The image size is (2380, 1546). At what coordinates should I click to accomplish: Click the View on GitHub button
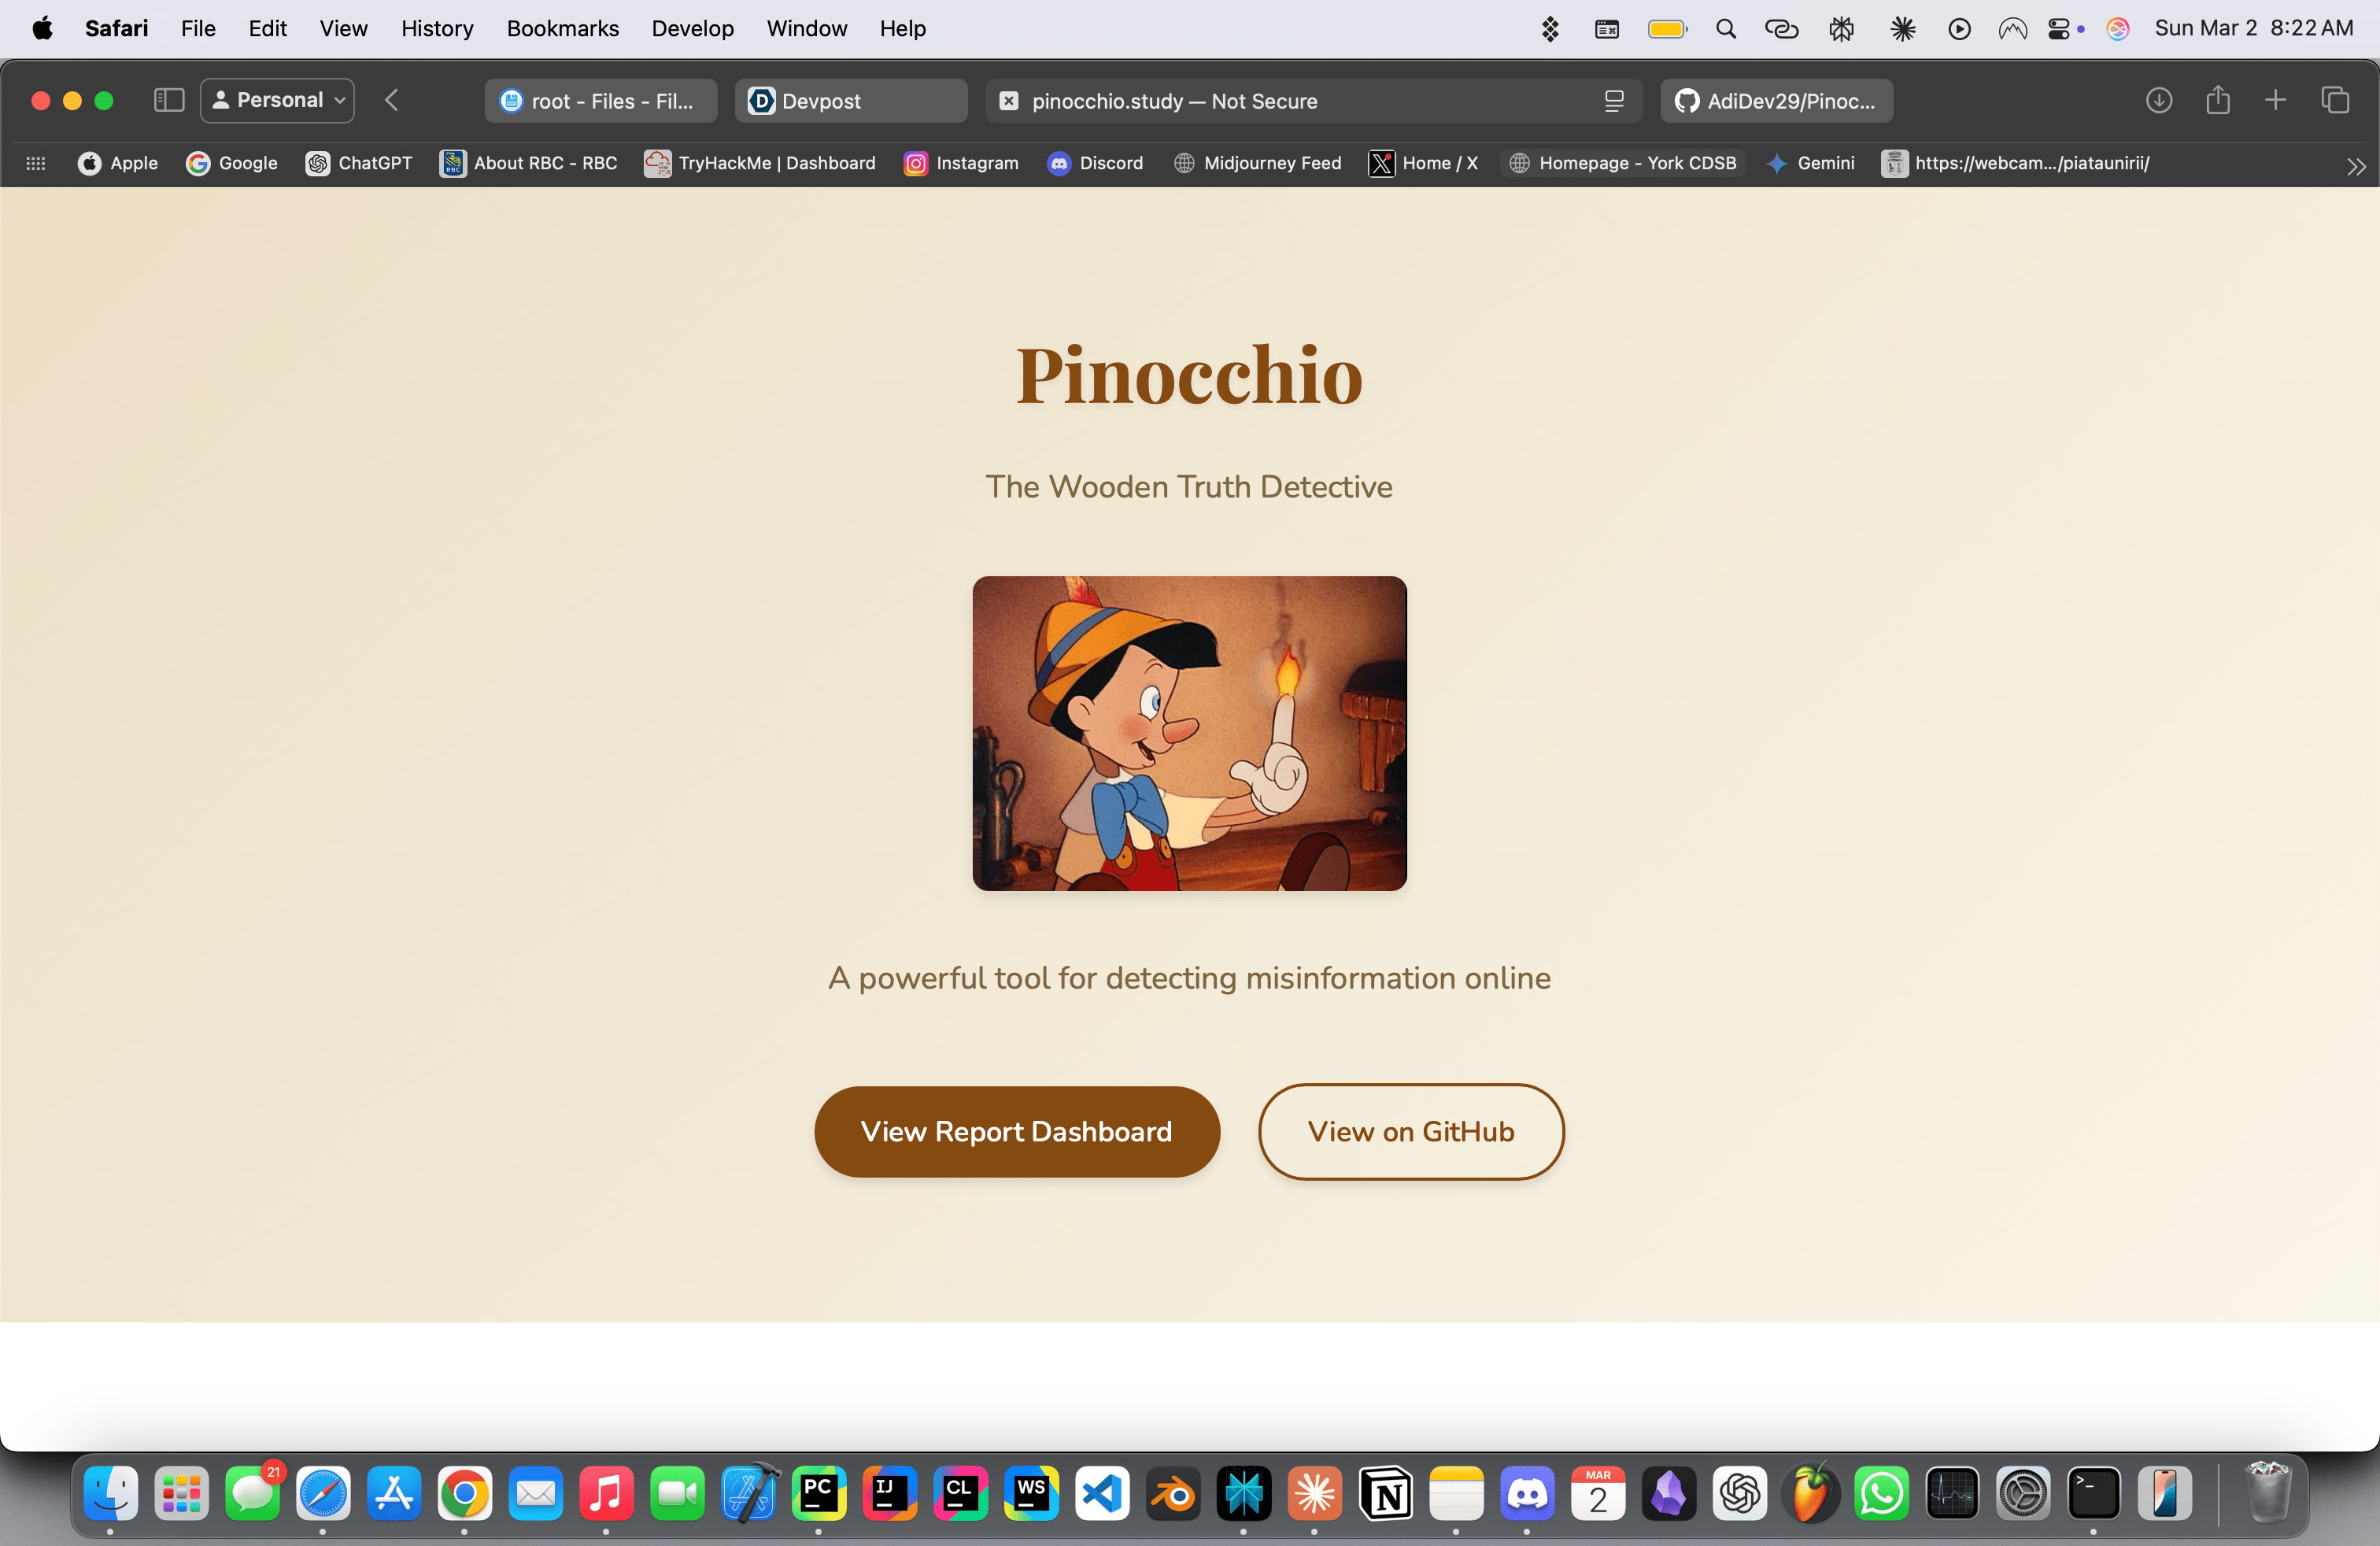click(x=1410, y=1131)
